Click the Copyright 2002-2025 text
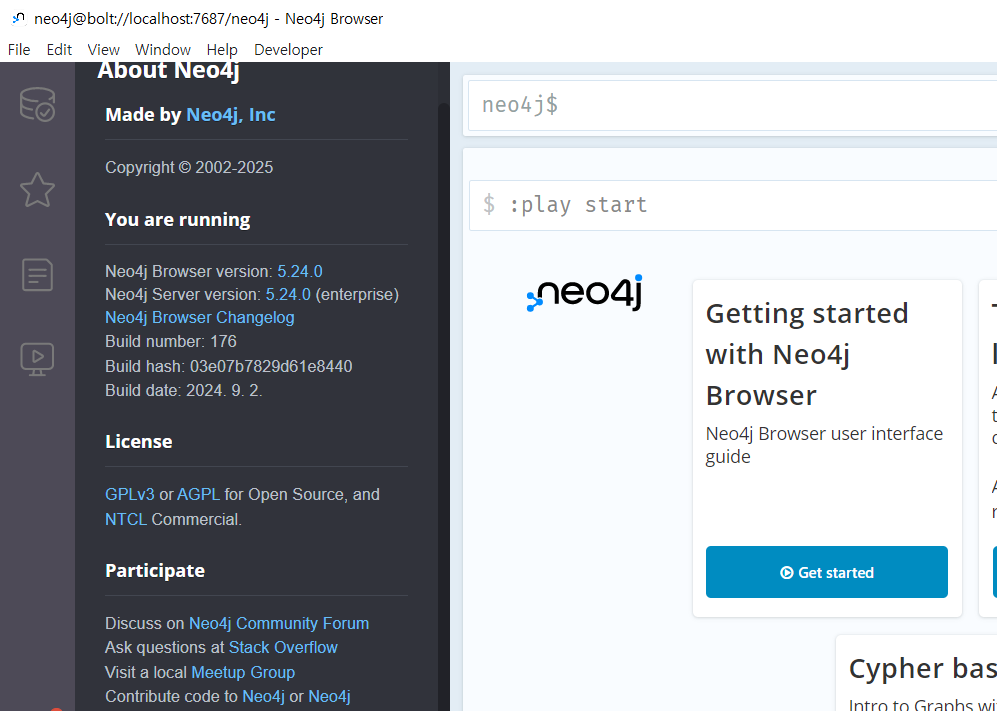Image resolution: width=997 pixels, height=711 pixels. coord(189,167)
